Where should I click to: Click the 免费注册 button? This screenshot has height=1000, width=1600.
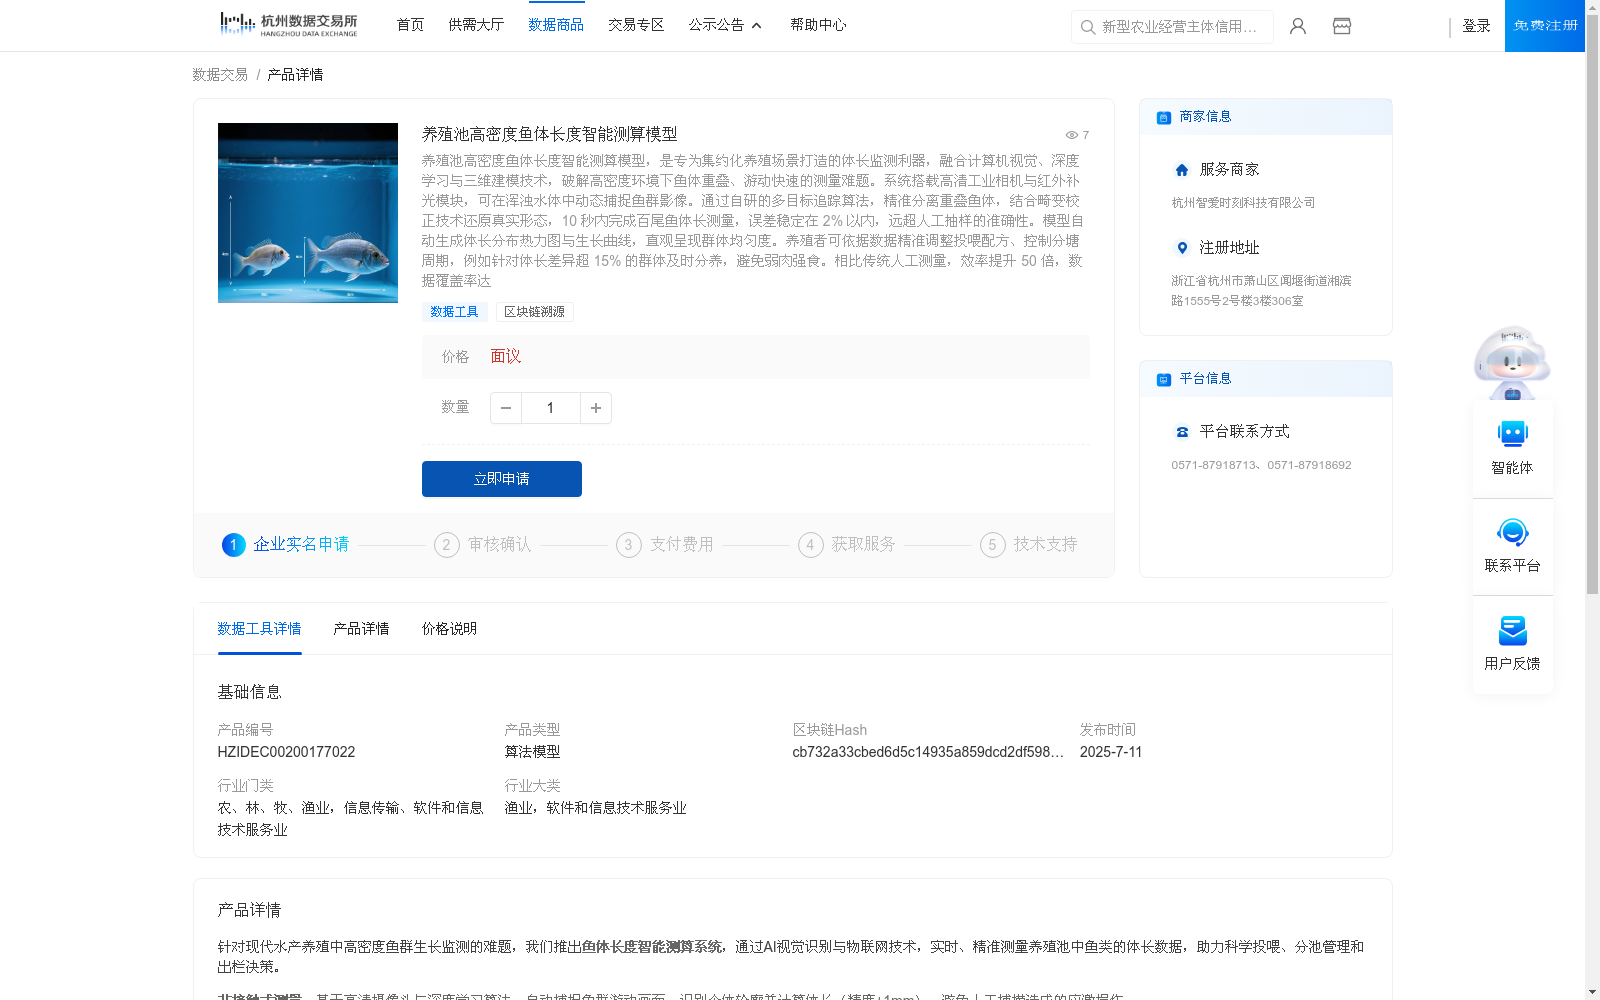tap(1545, 26)
